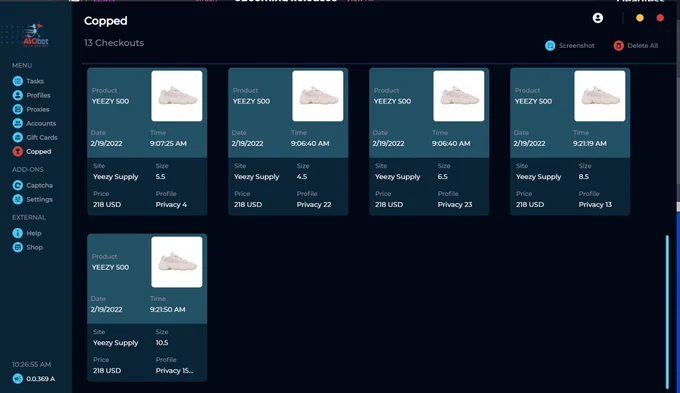This screenshot has height=393, width=680.
Task: Click the yellow minimize dot
Action: tap(640, 18)
